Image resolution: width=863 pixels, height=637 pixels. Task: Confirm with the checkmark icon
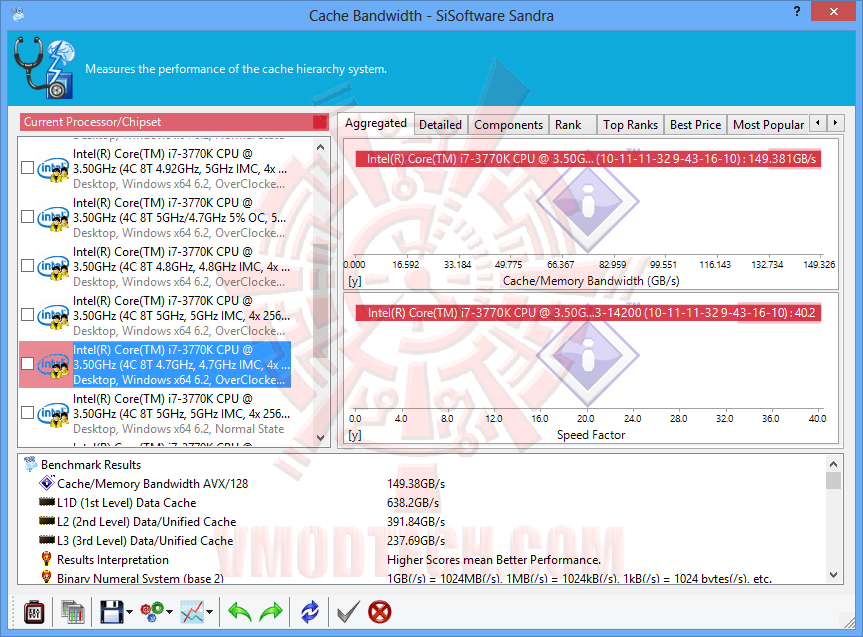coord(348,612)
